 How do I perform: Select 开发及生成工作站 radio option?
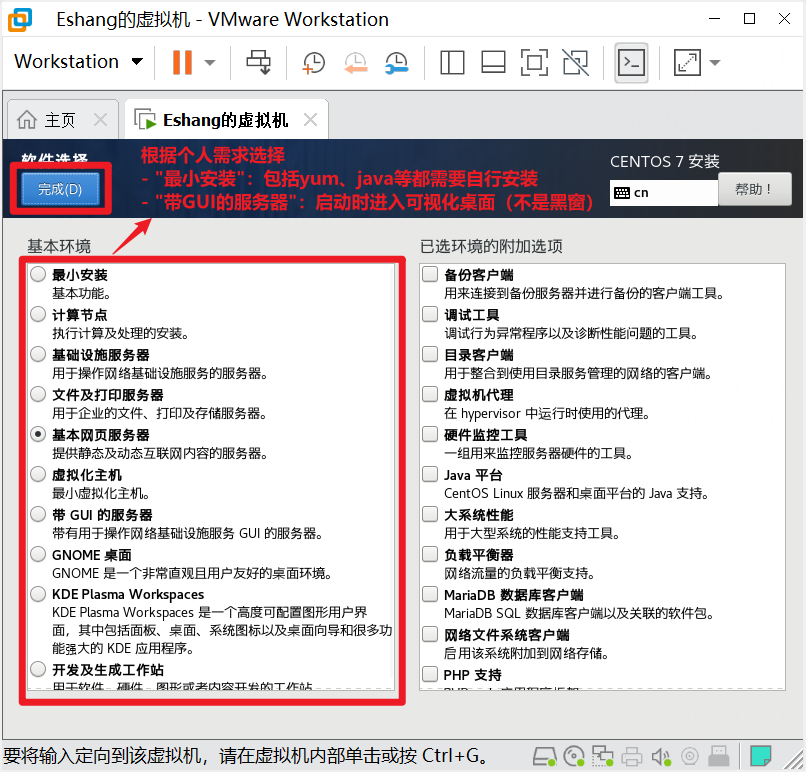38,670
